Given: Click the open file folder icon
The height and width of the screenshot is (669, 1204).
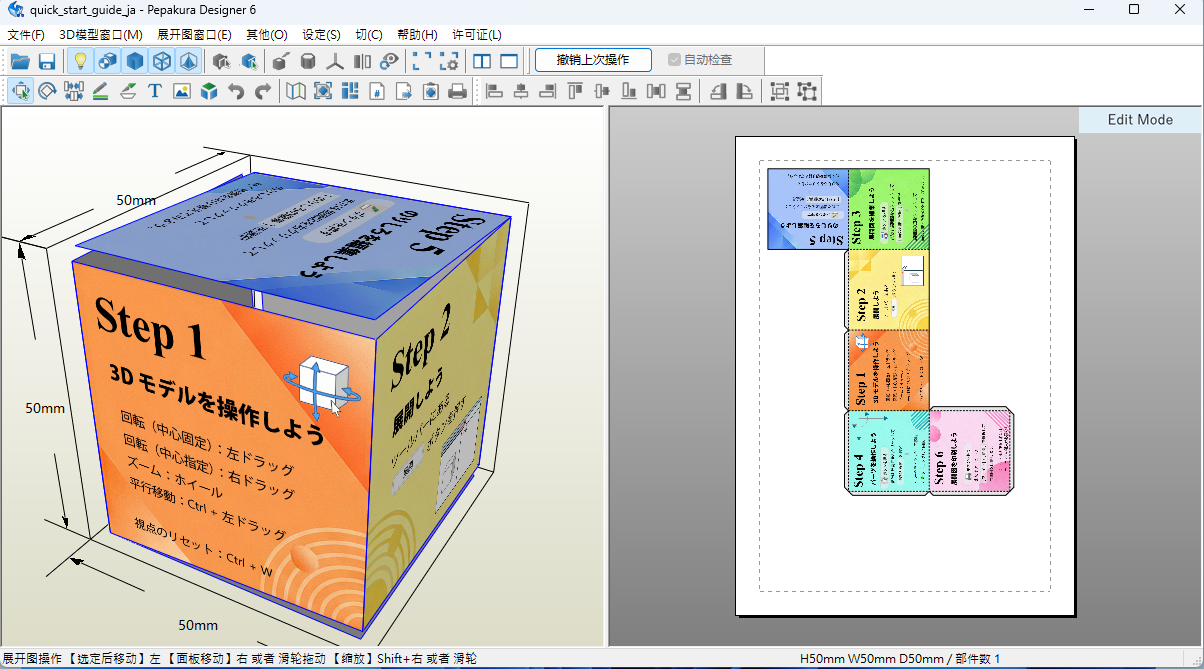Looking at the screenshot, I should click(20, 61).
